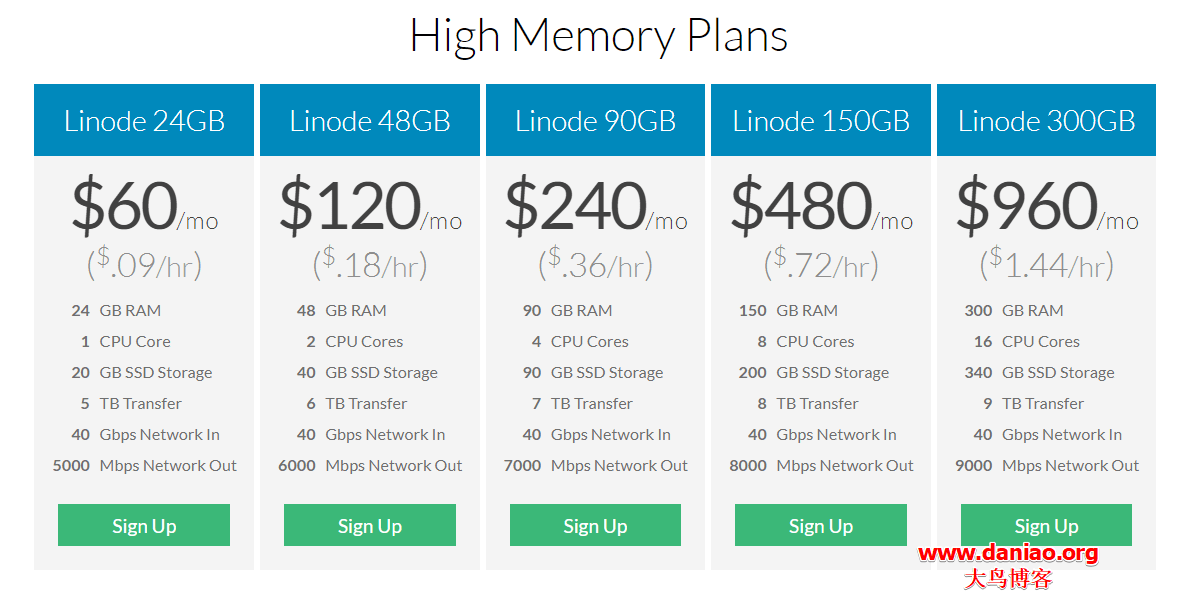Screen dimensions: 1199x598
Task: Click the $240/mo price
Action: pyautogui.click(x=595, y=206)
